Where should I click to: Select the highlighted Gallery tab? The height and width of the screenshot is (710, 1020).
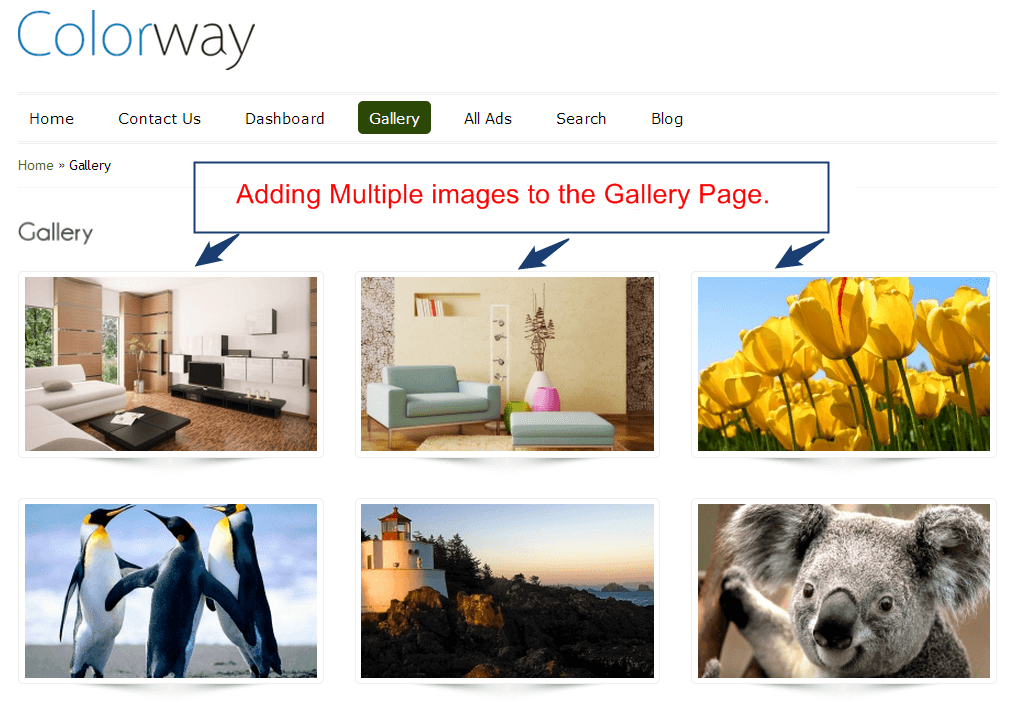394,118
